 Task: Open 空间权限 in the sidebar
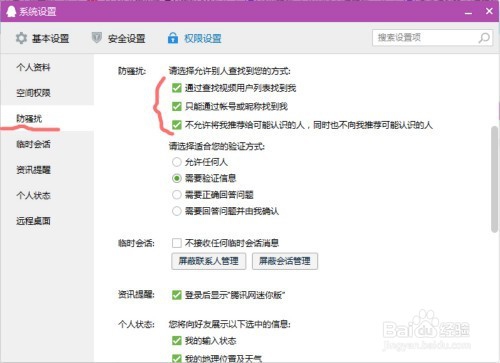(33, 93)
